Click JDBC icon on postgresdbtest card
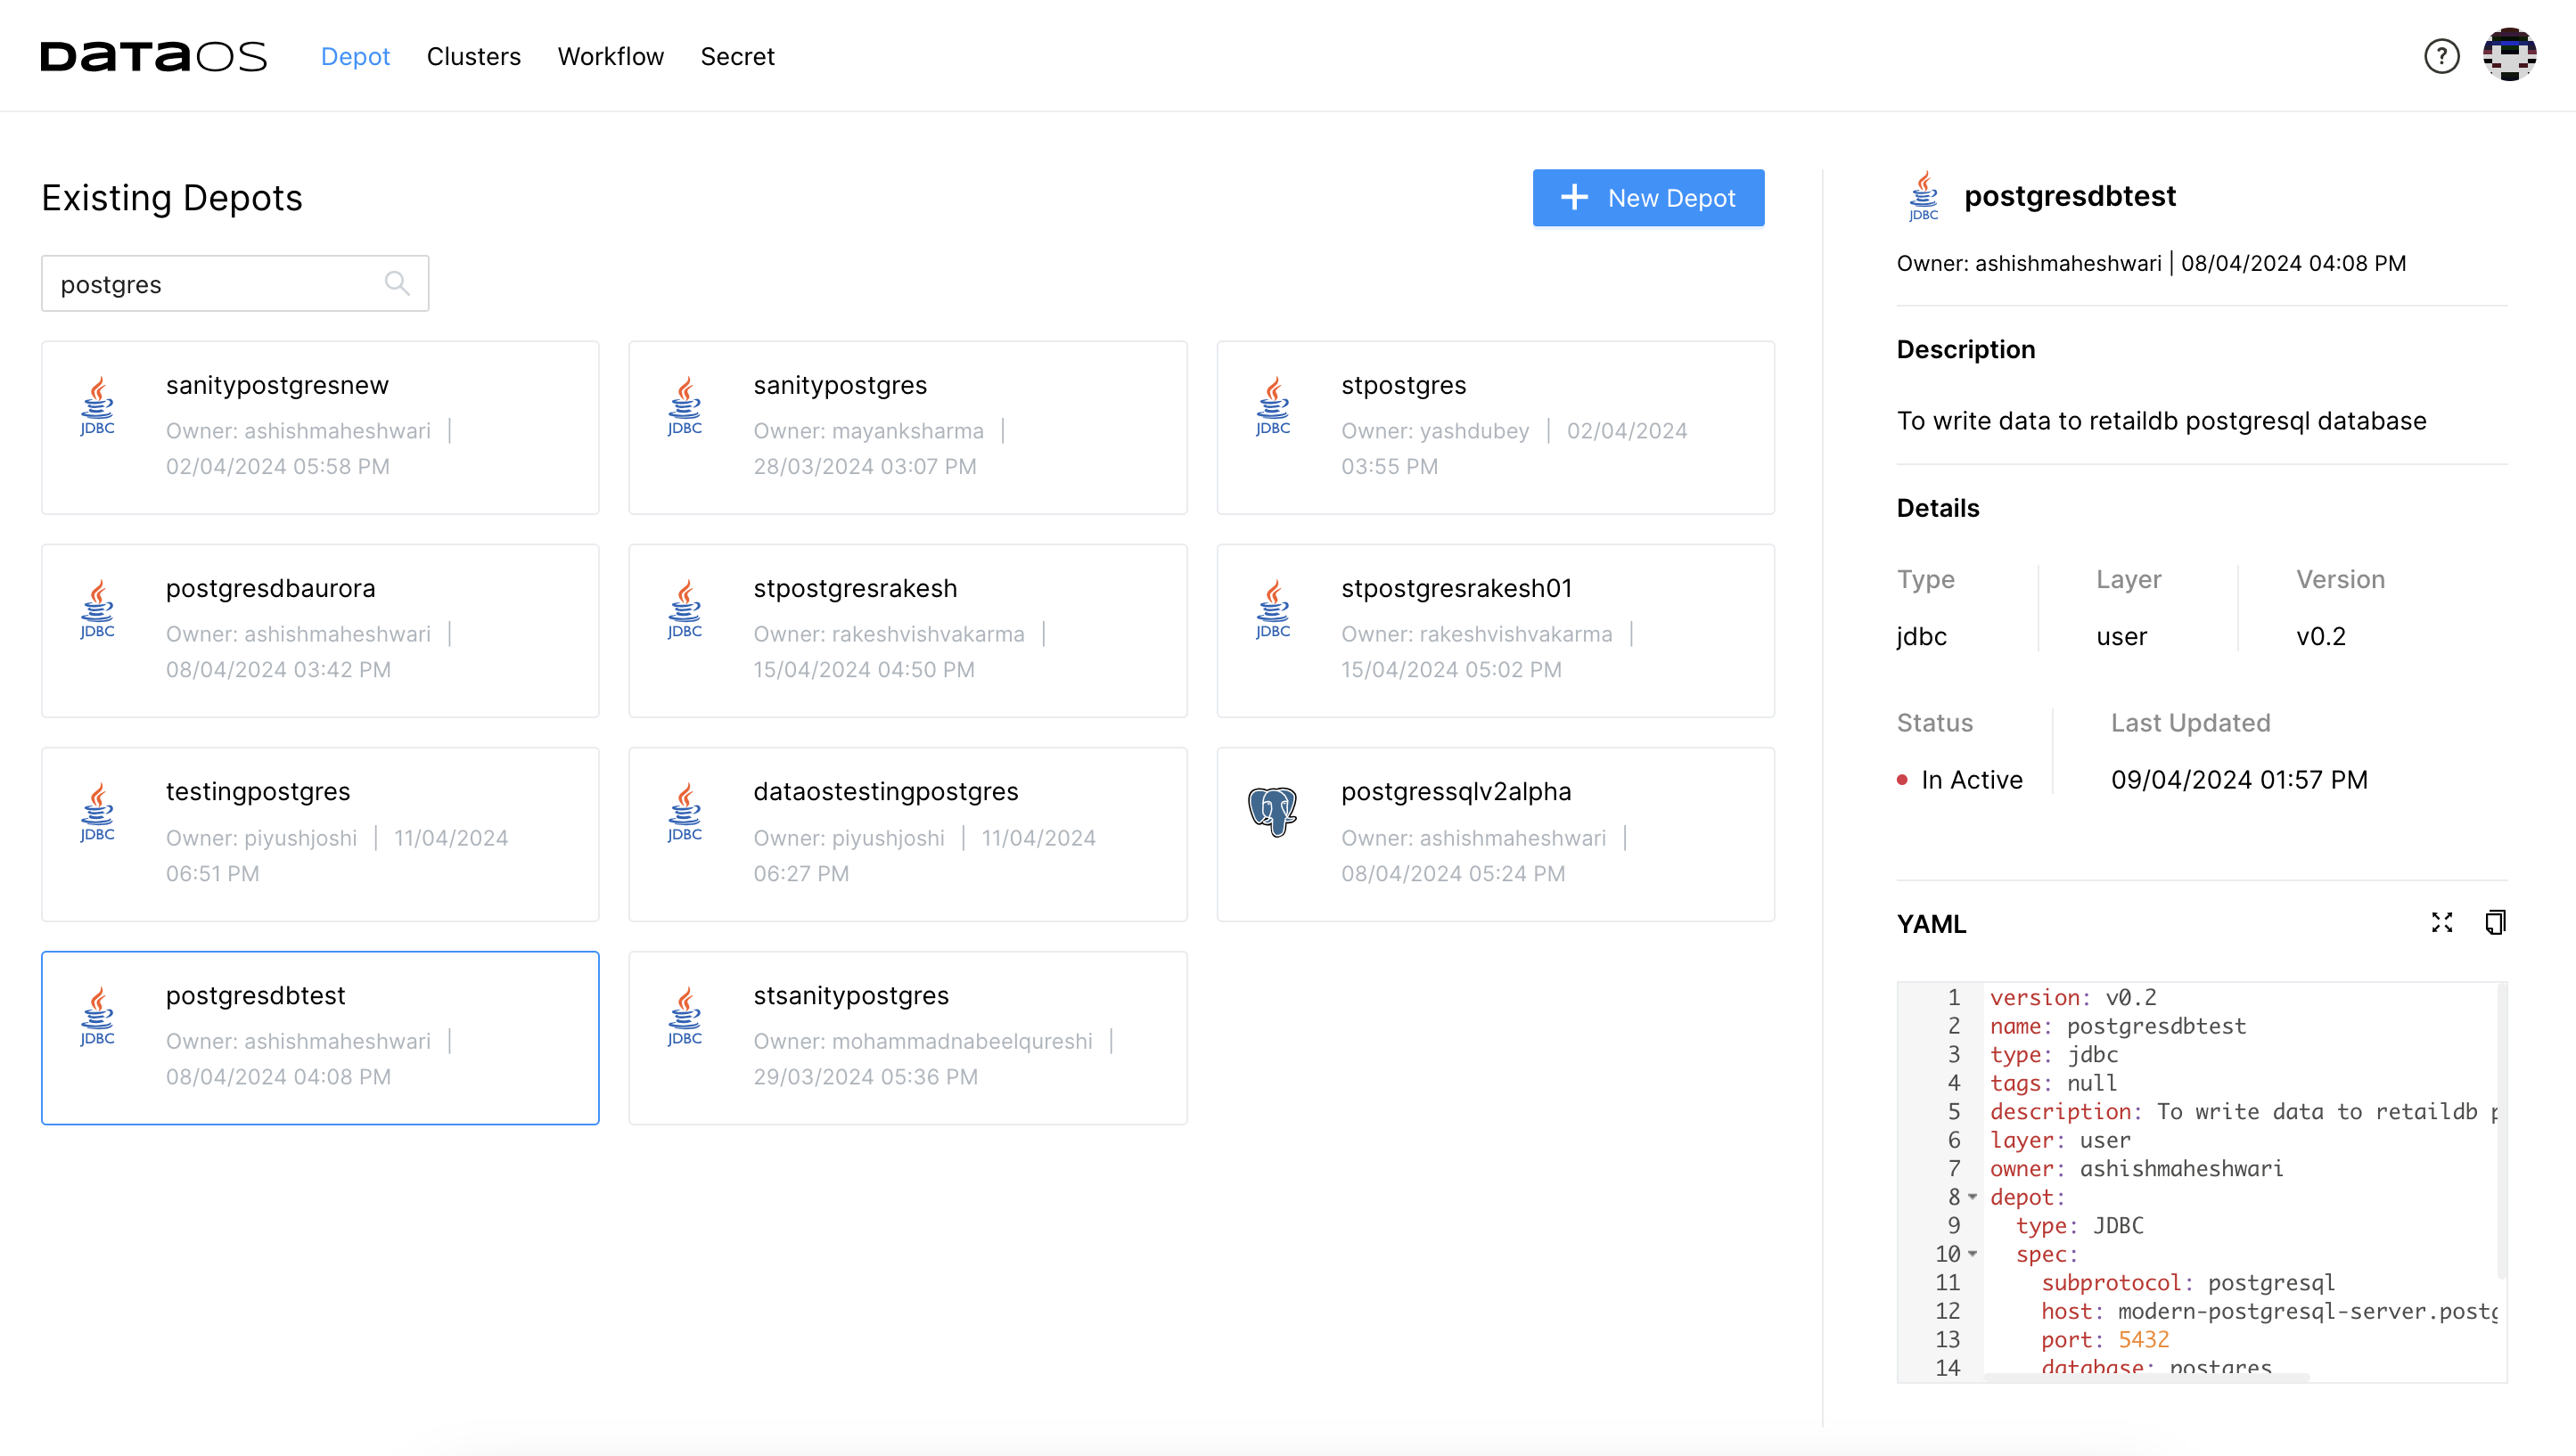 pos(97,1016)
